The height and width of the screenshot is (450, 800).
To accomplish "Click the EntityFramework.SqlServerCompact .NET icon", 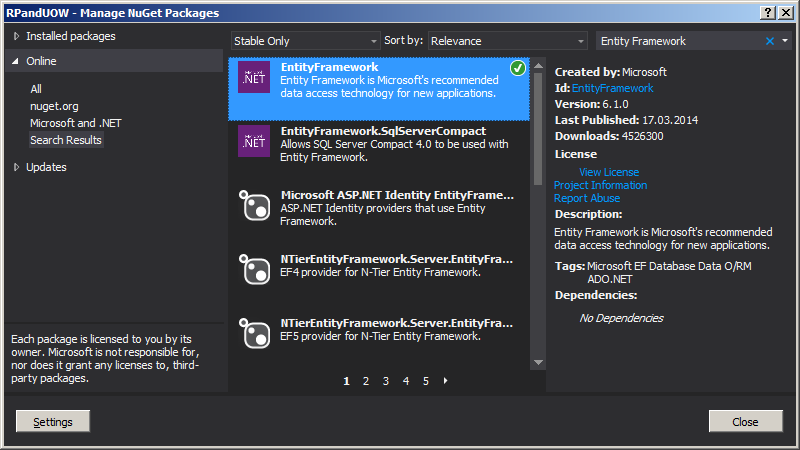I will [254, 141].
